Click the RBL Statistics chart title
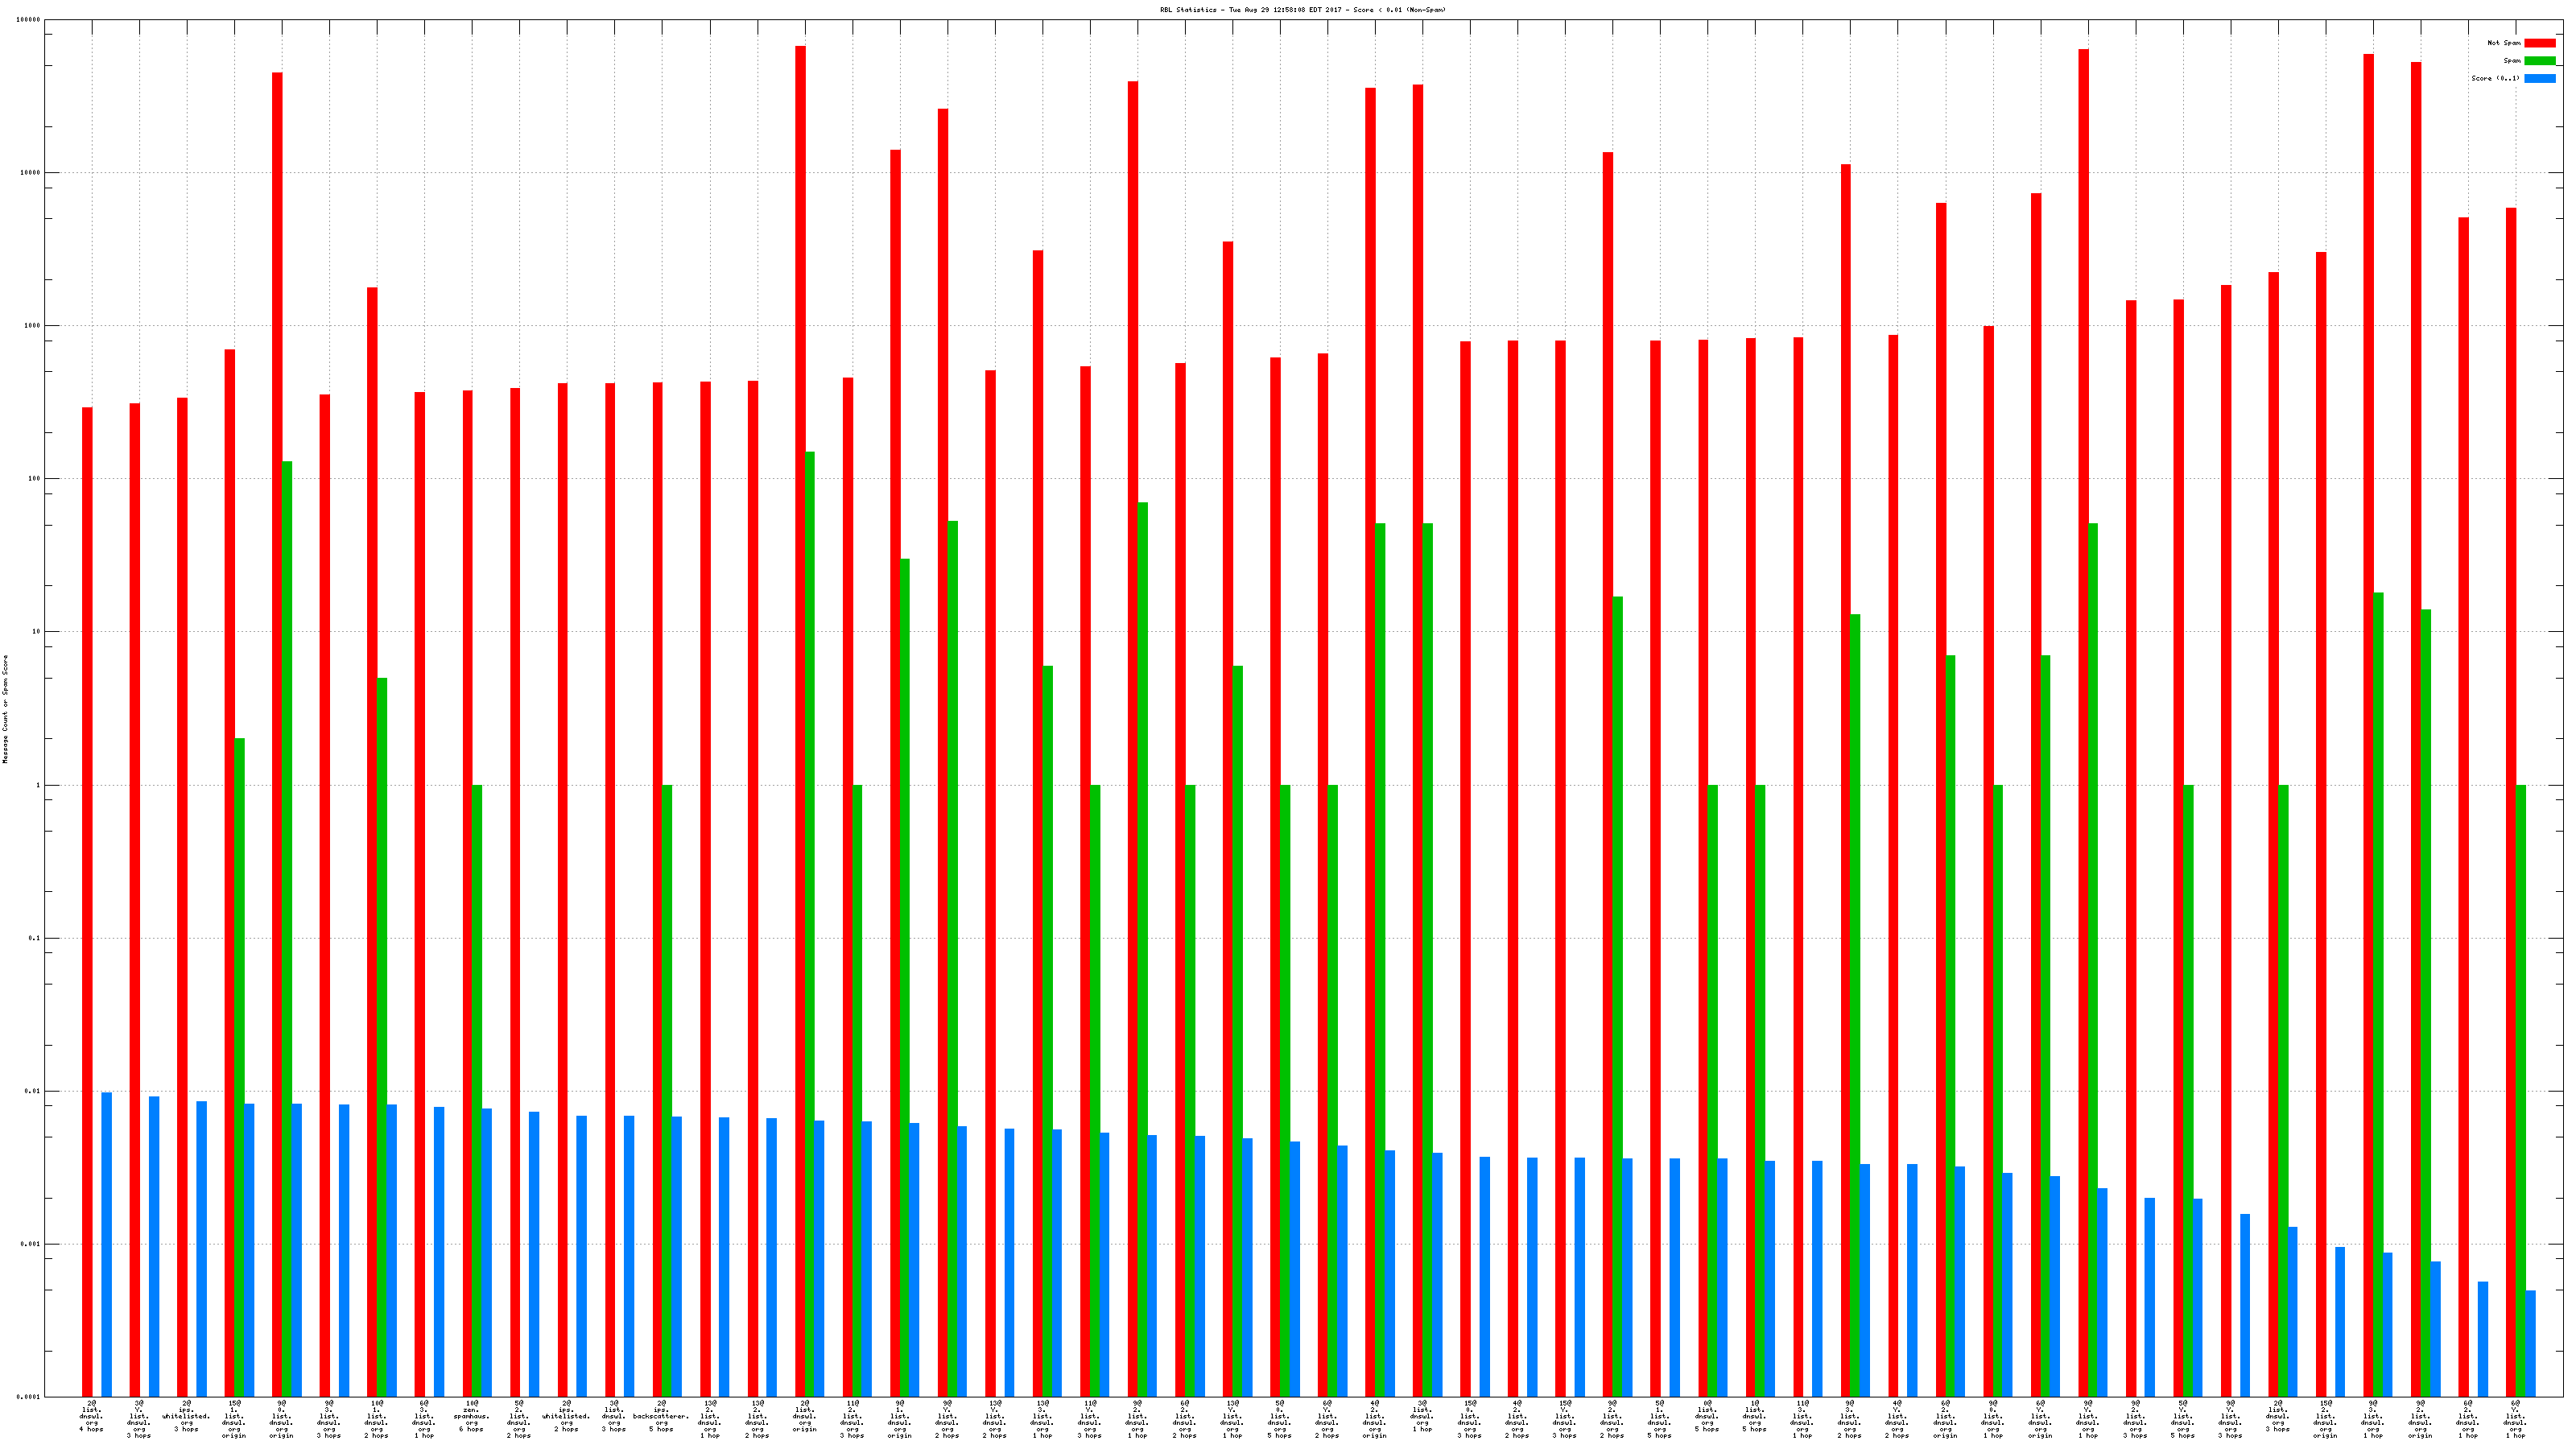 click(x=1302, y=10)
